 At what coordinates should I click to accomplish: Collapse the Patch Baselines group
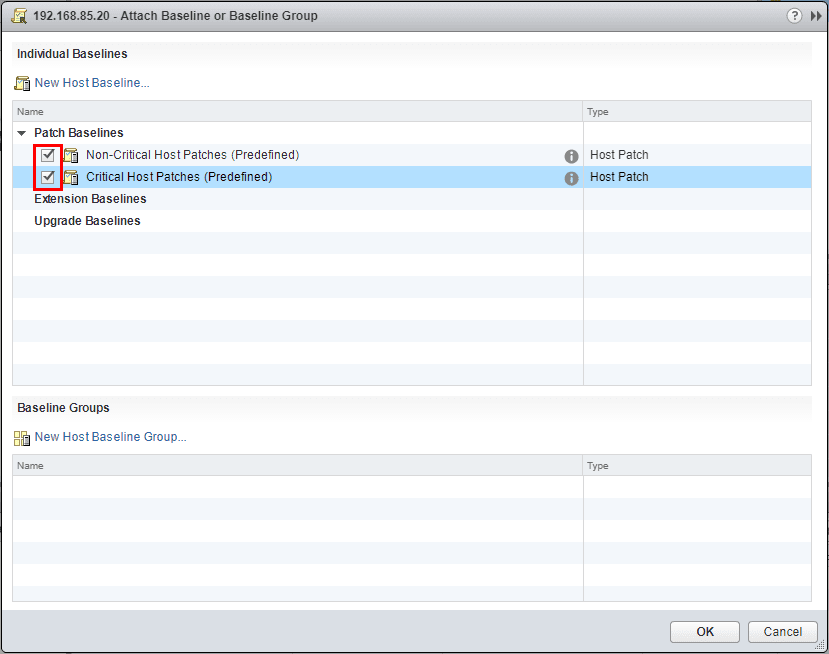(22, 133)
